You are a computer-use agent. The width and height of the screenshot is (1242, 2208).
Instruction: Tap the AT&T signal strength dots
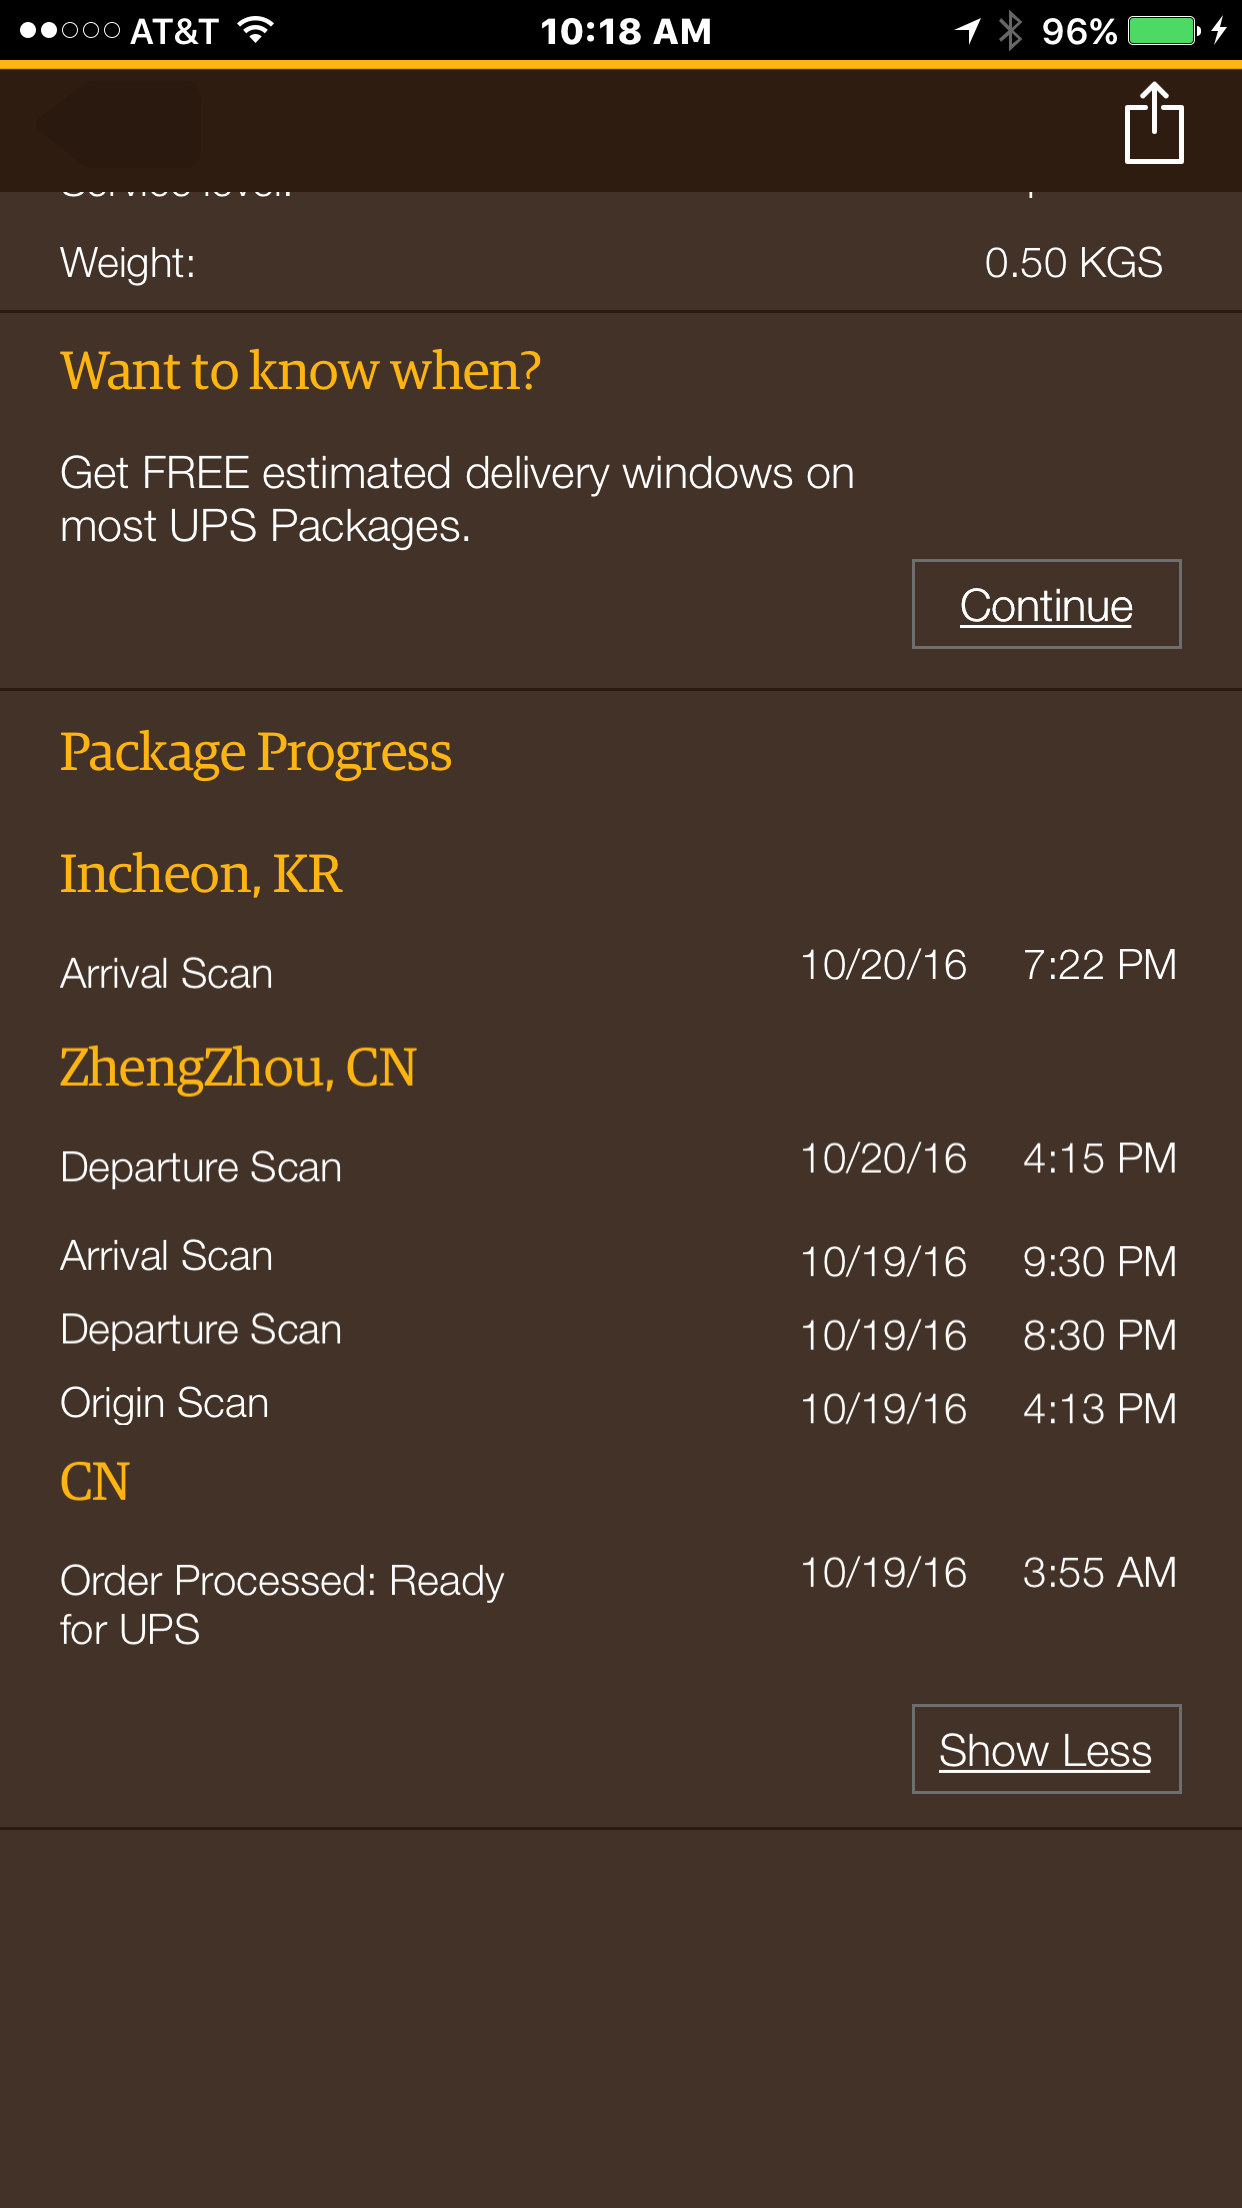pos(70,31)
